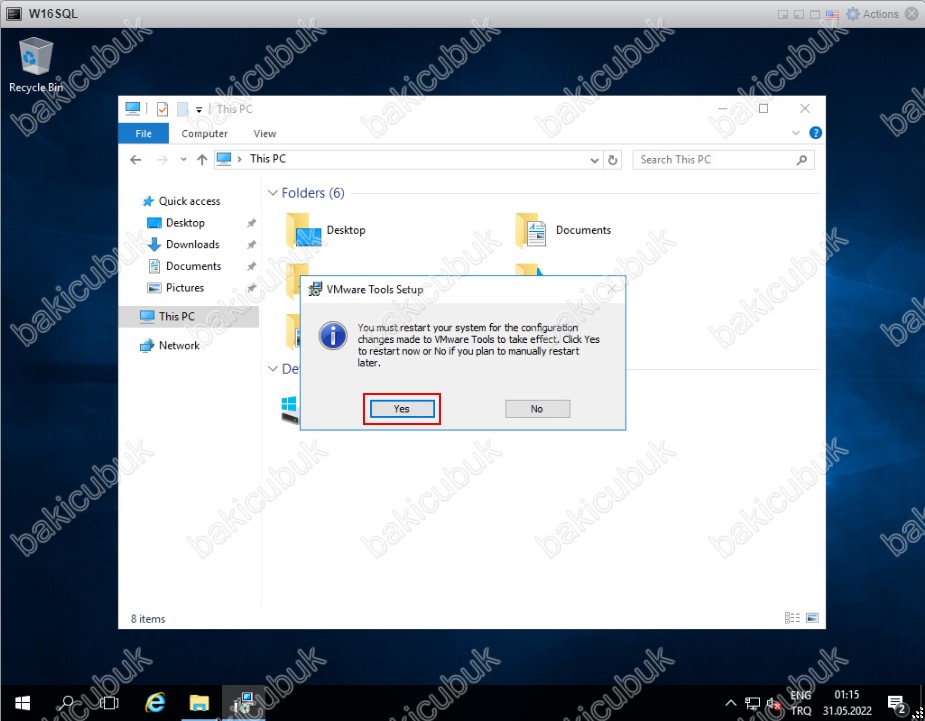Screen dimensions: 925x721
Task: Open the volume tray icon
Action: click(773, 703)
